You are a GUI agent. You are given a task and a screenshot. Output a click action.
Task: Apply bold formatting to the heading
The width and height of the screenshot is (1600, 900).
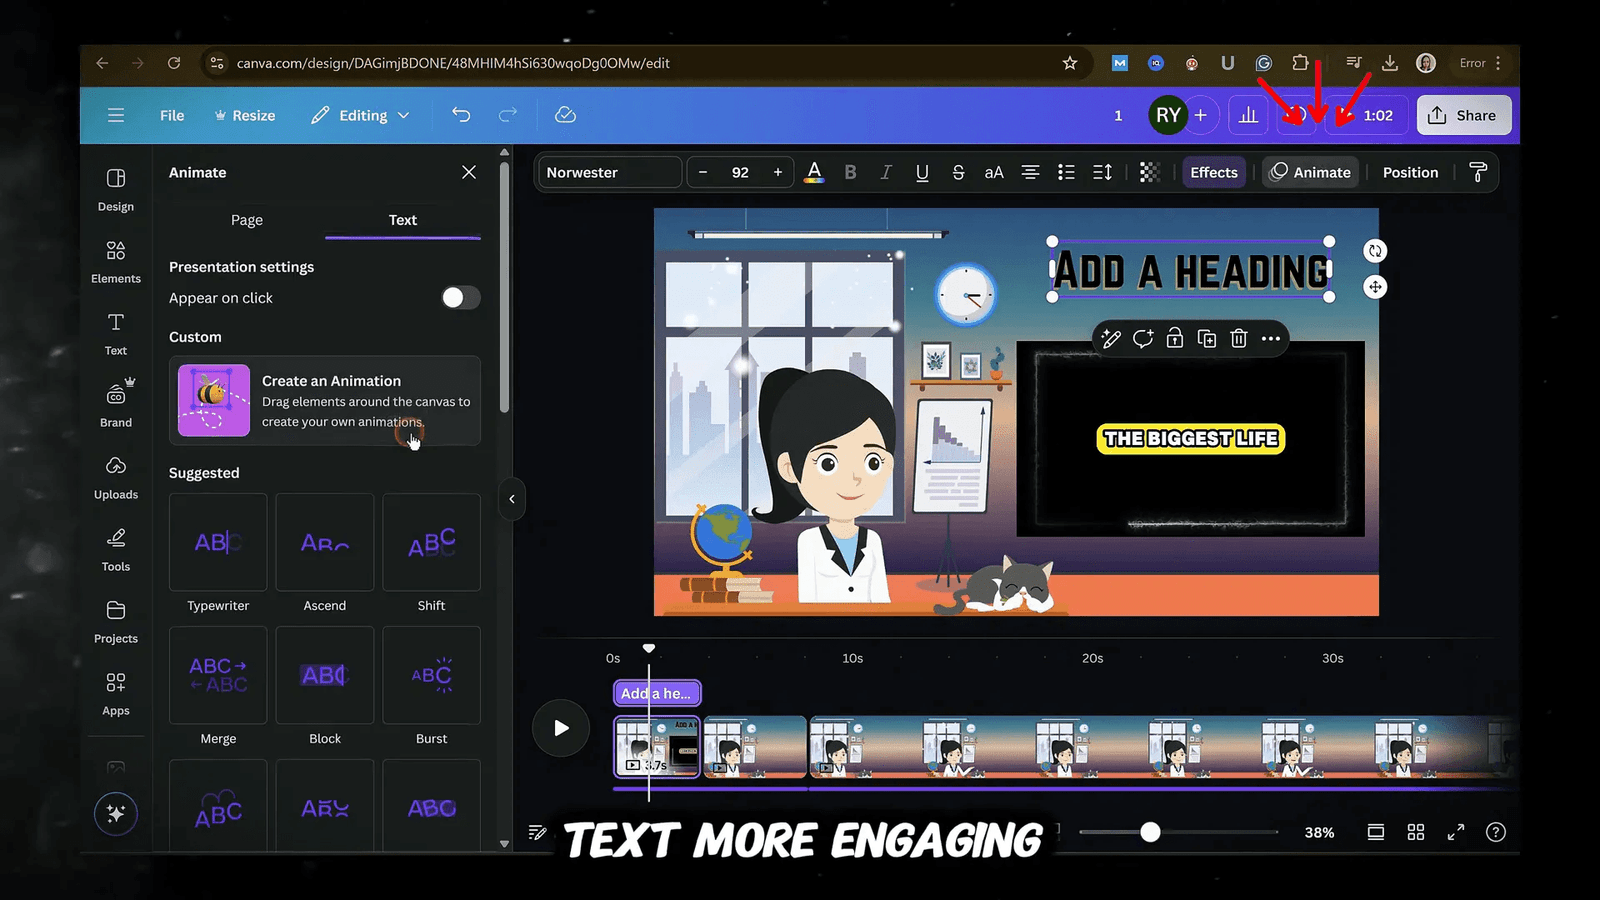click(x=849, y=172)
